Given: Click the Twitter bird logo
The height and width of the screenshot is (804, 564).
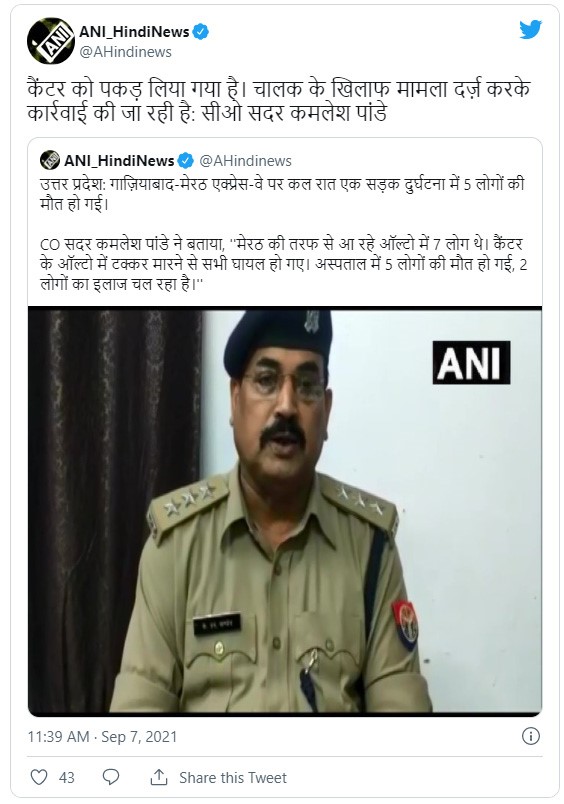Looking at the screenshot, I should (x=530, y=30).
